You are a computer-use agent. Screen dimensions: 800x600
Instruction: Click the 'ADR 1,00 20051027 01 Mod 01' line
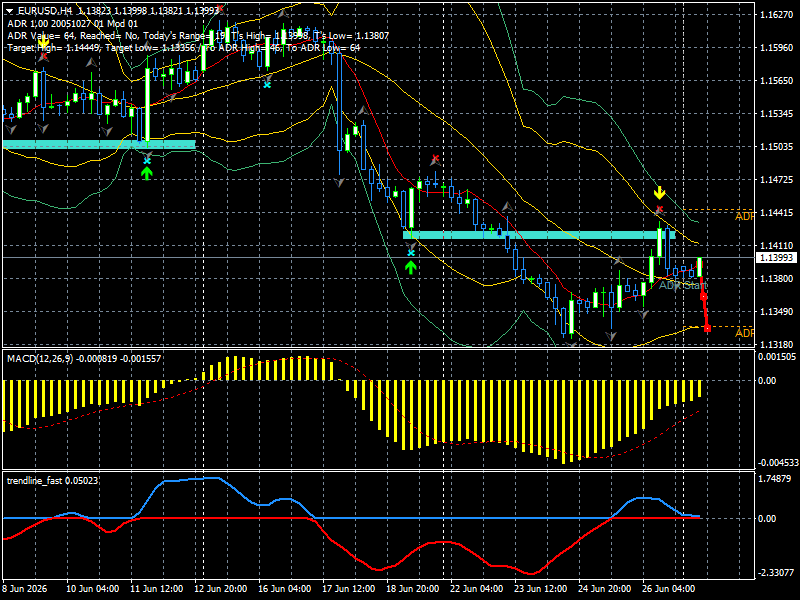point(72,23)
